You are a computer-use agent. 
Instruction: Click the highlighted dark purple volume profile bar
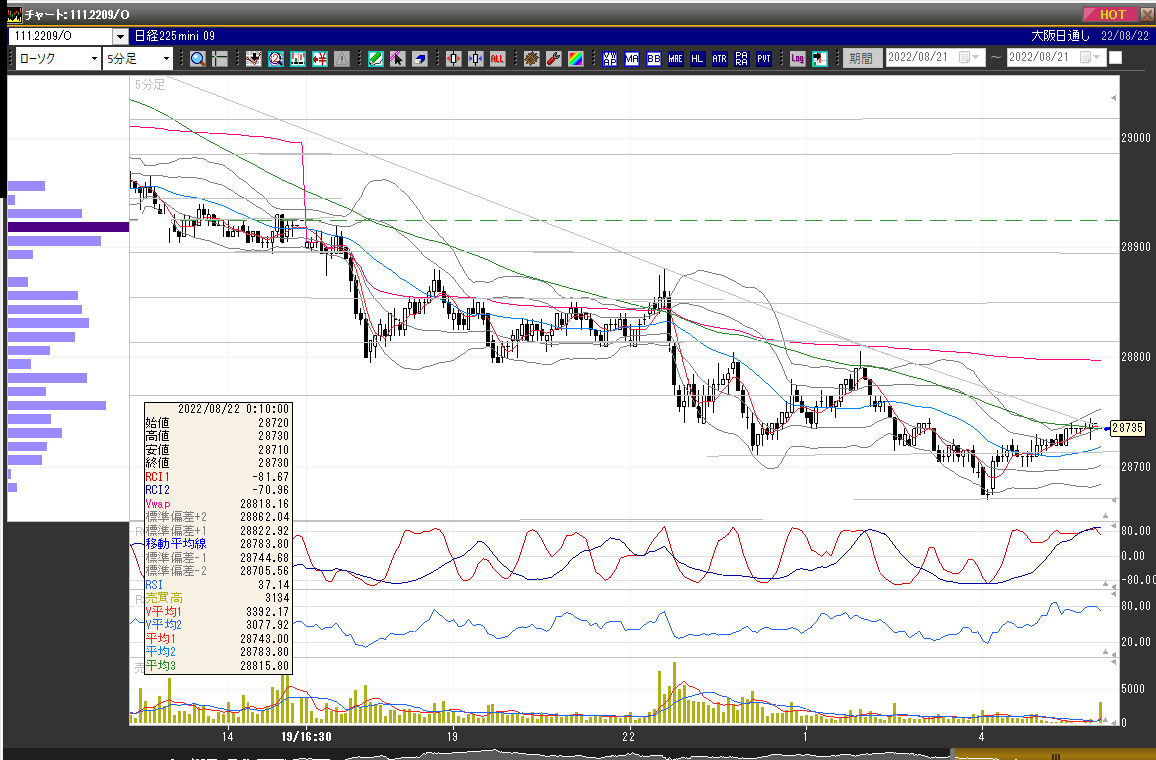(x=69, y=227)
